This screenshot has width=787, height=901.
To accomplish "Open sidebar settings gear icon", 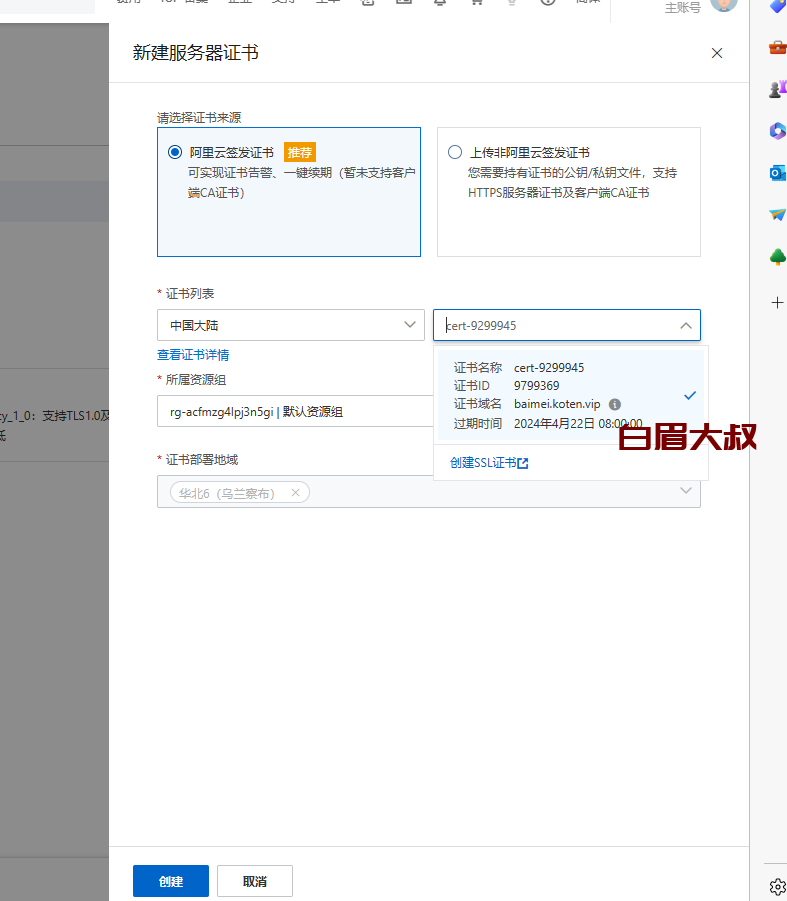I will (x=777, y=887).
